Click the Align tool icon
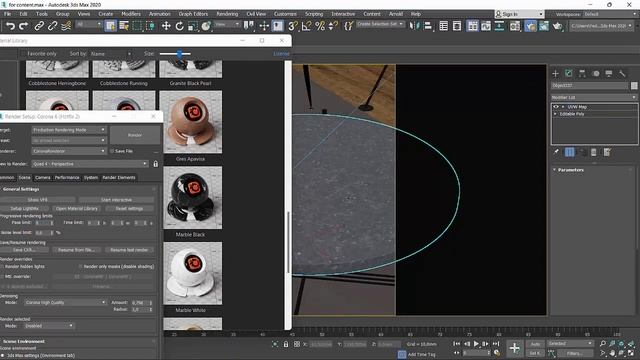 point(427,26)
